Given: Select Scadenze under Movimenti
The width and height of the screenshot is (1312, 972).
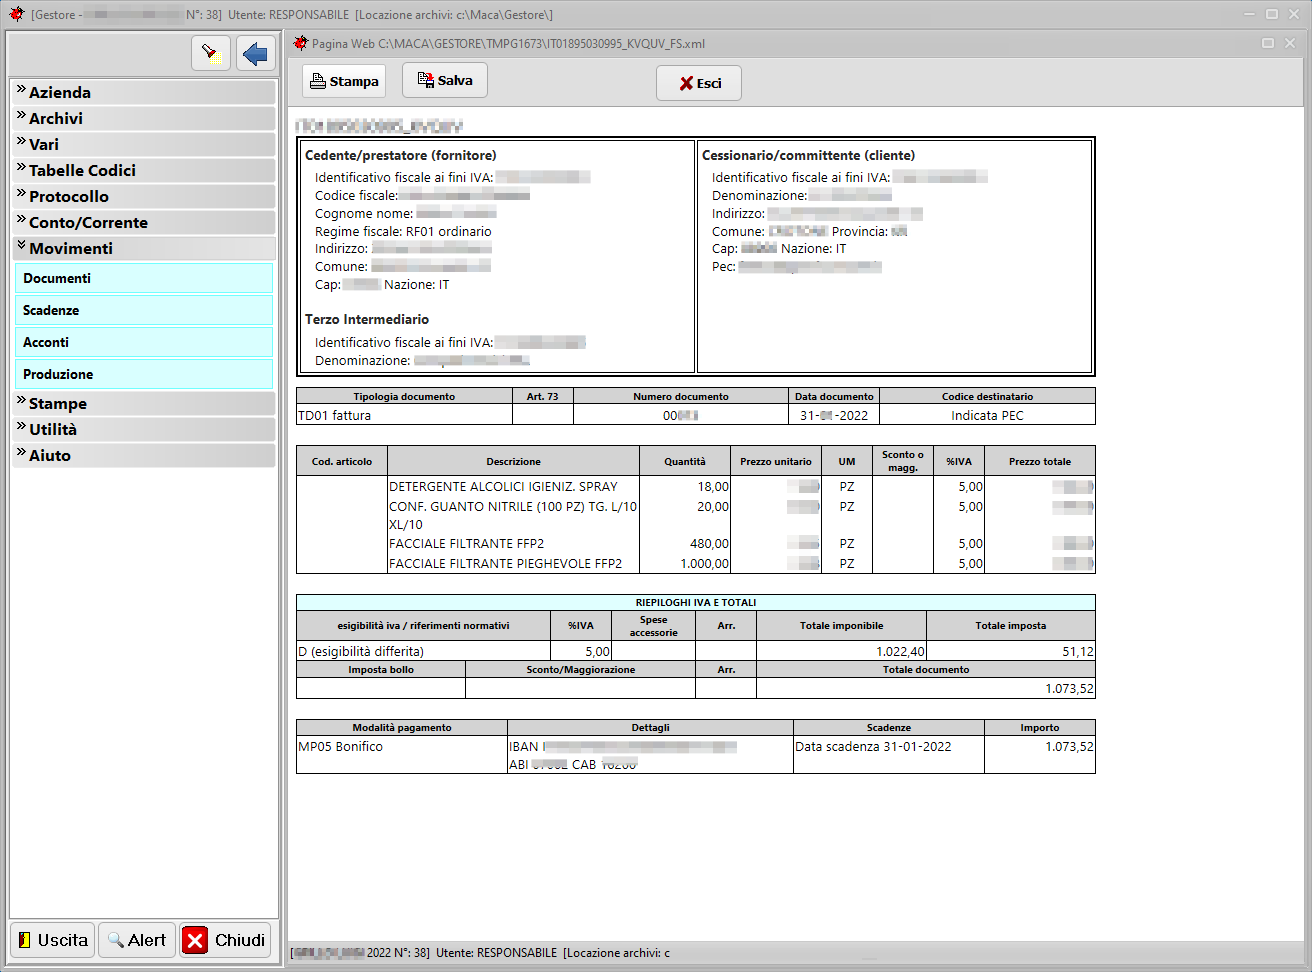Looking at the screenshot, I should point(143,310).
